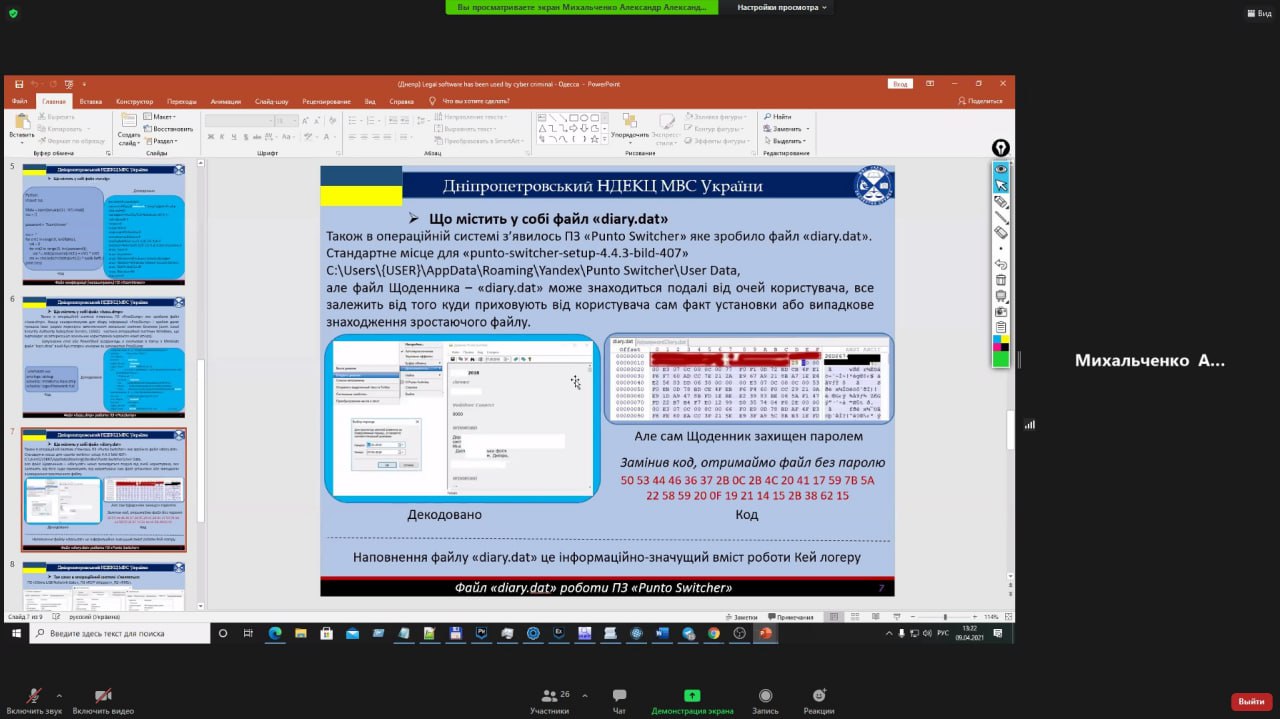Switch to the Переходы ribbon tab
Screen dimensions: 1280x719
coord(182,101)
